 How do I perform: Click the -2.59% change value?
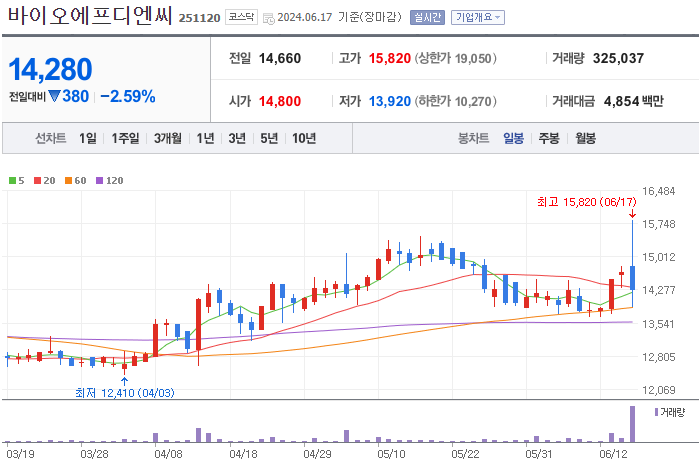[128, 96]
